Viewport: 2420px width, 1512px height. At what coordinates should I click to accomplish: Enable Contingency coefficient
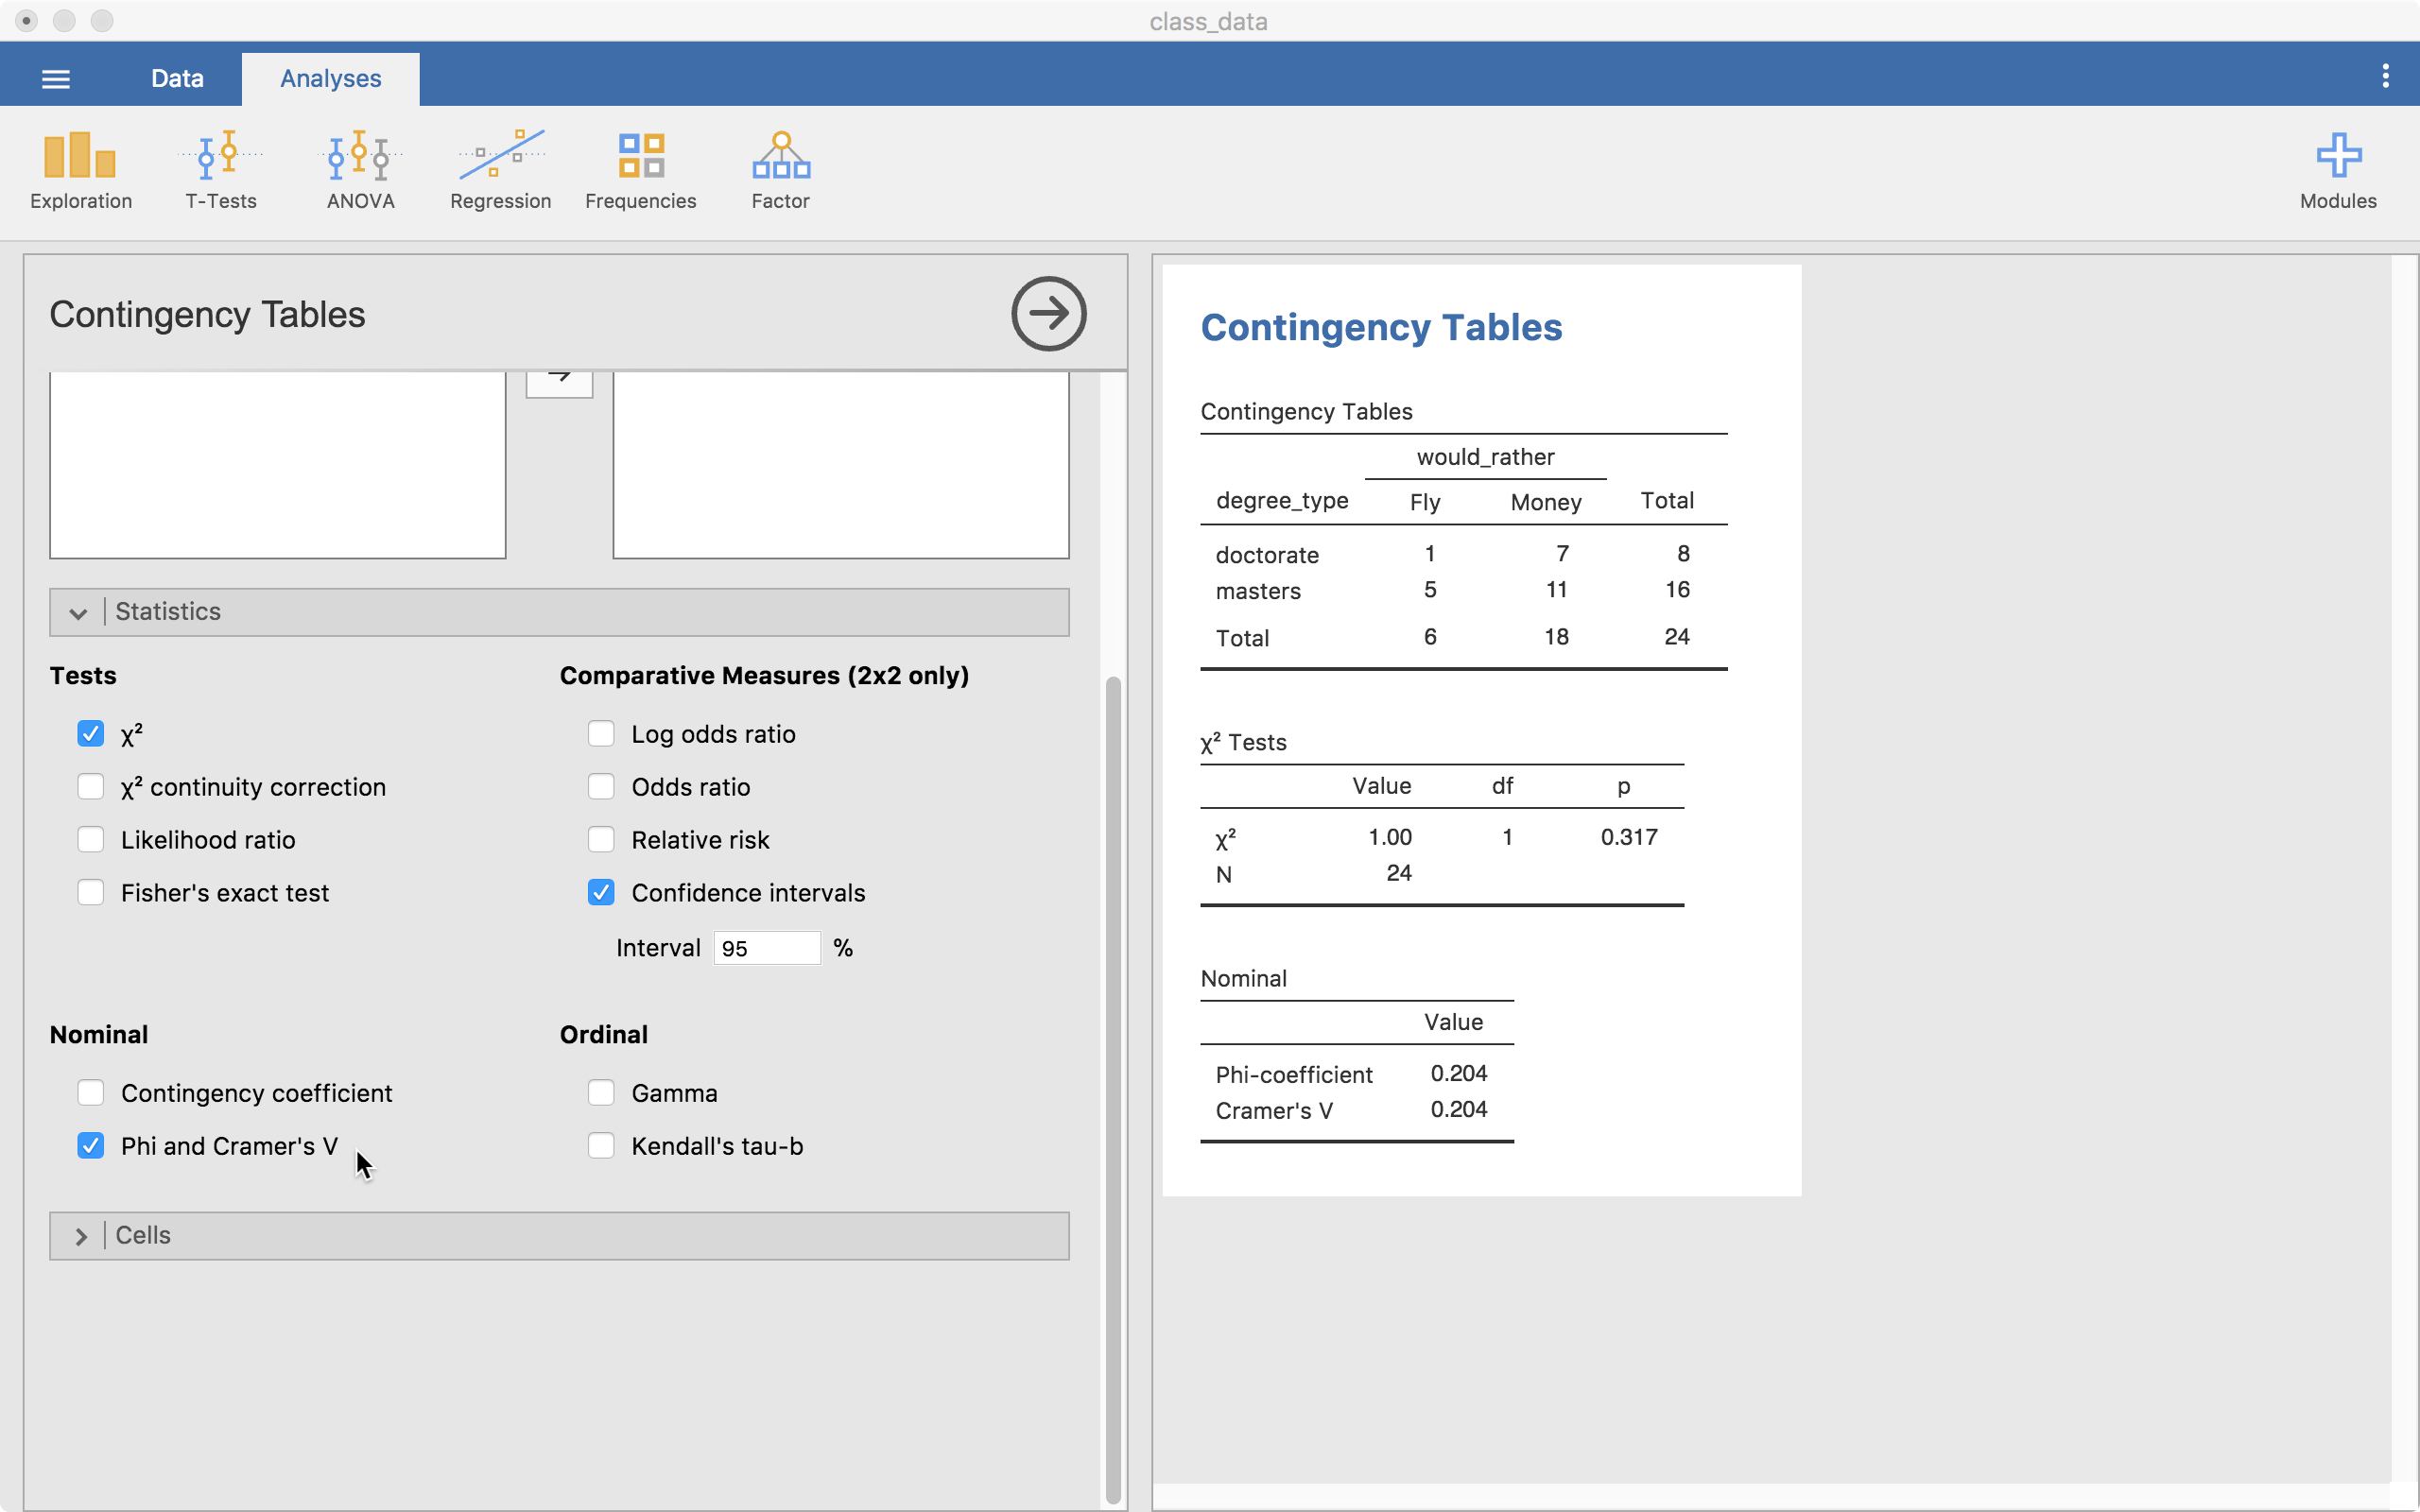click(91, 1093)
